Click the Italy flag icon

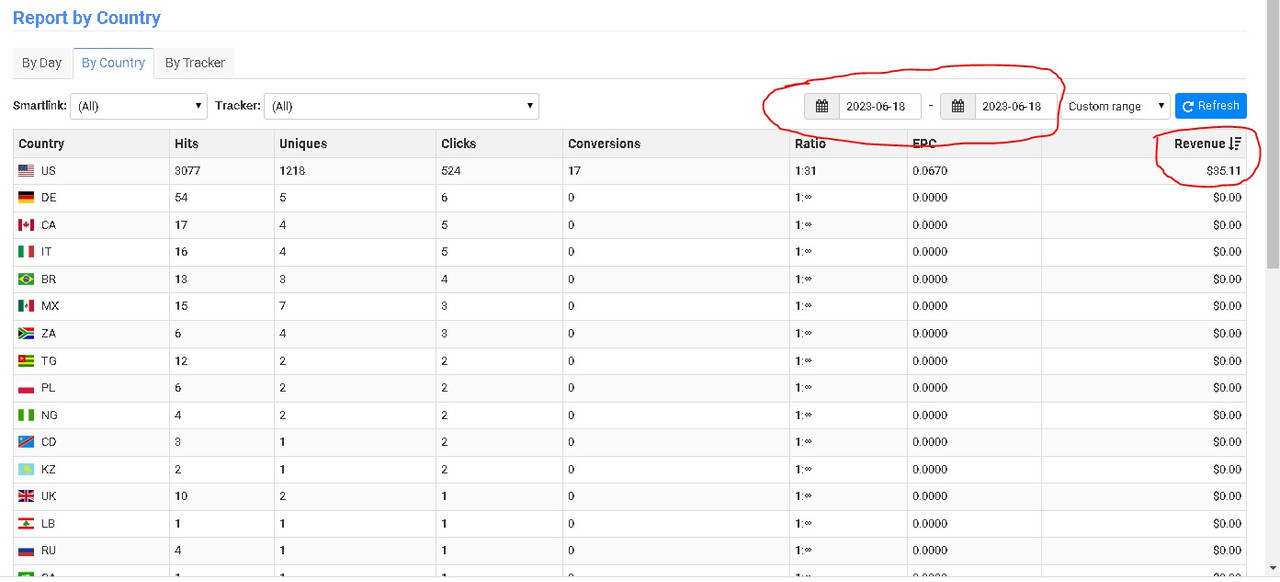click(26, 252)
